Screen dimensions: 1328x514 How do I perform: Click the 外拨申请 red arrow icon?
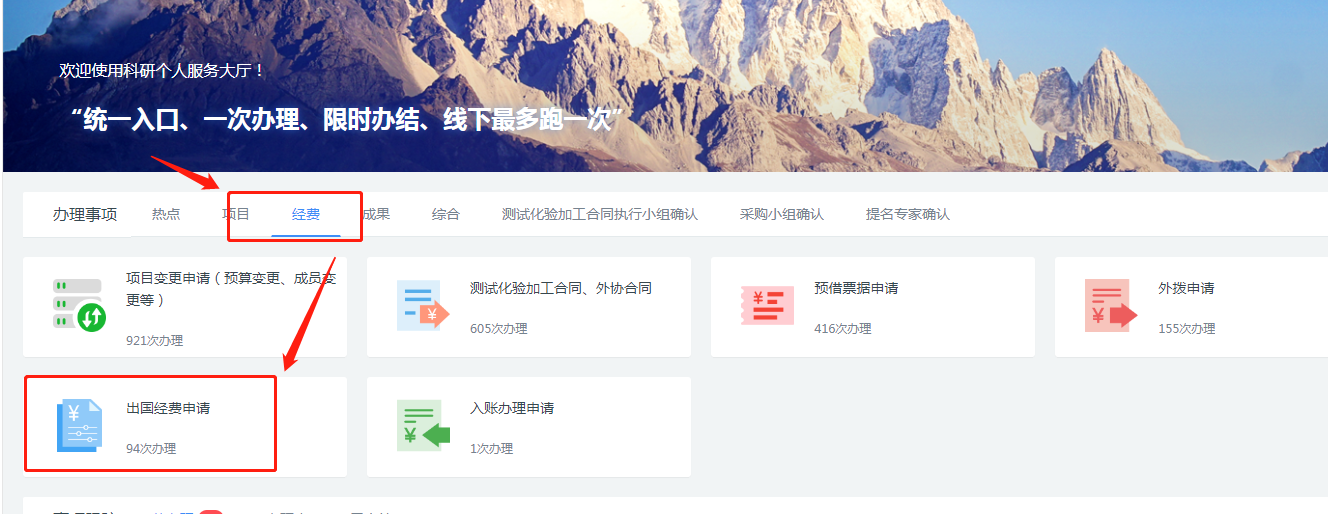point(1110,305)
